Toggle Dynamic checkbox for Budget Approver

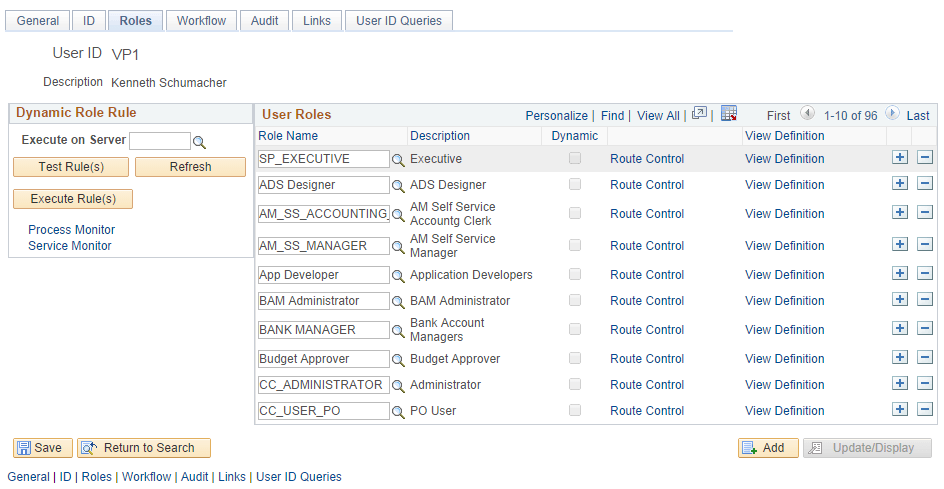point(575,358)
